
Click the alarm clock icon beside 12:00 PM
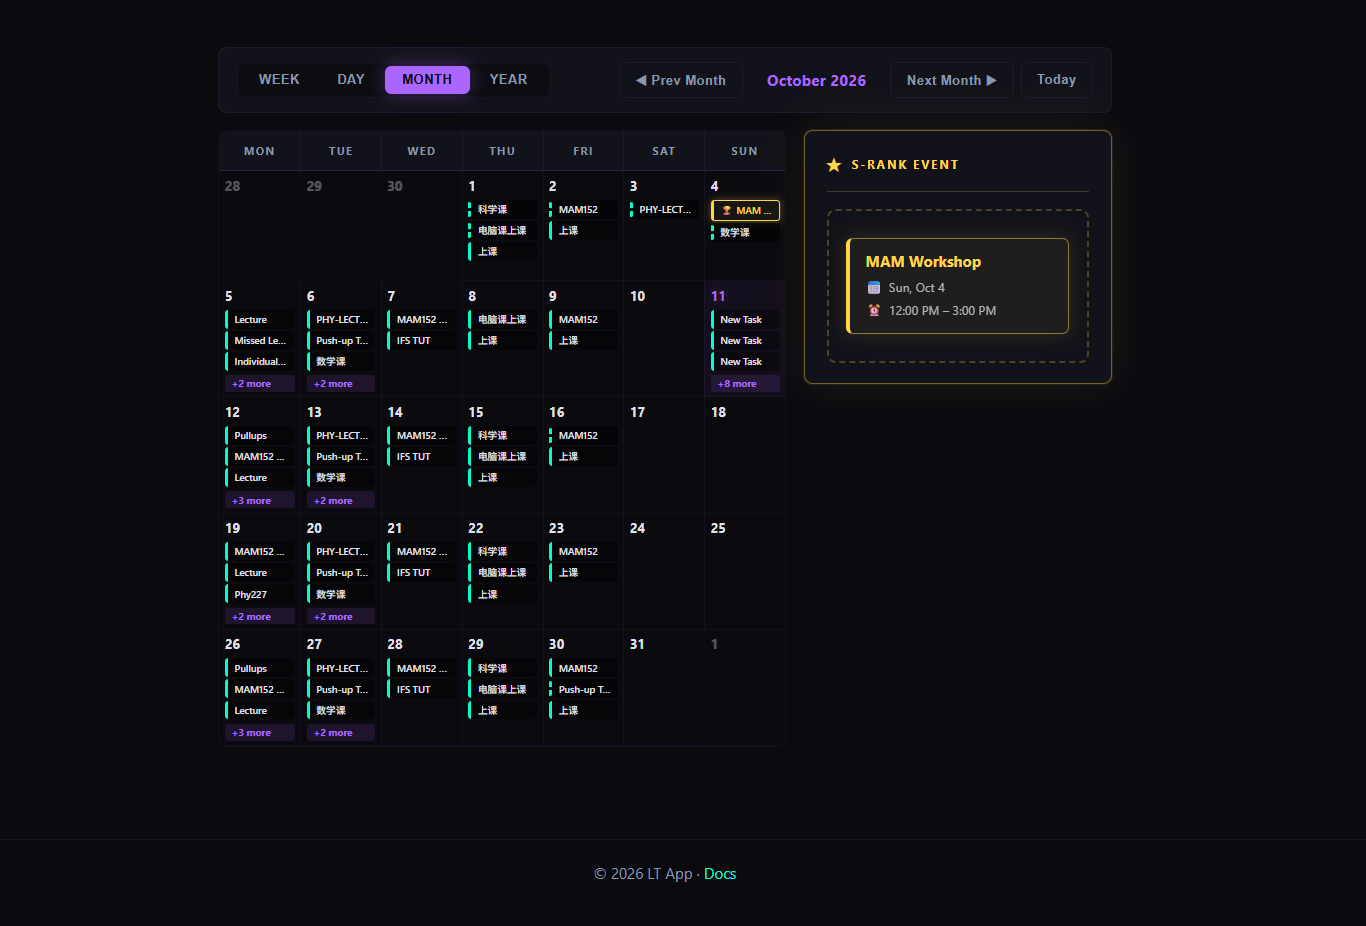(874, 311)
